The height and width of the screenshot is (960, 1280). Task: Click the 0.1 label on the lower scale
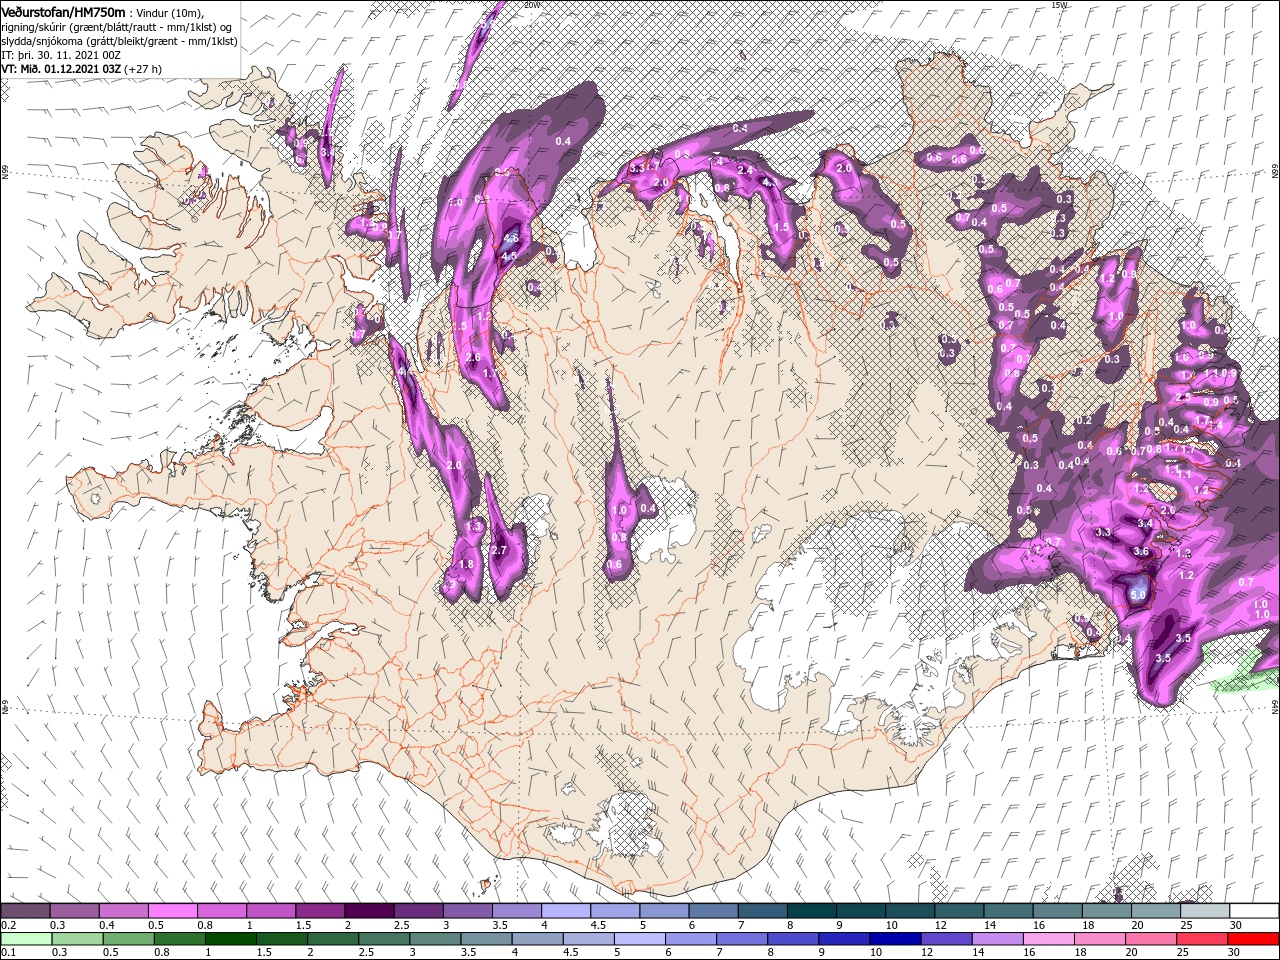8,953
